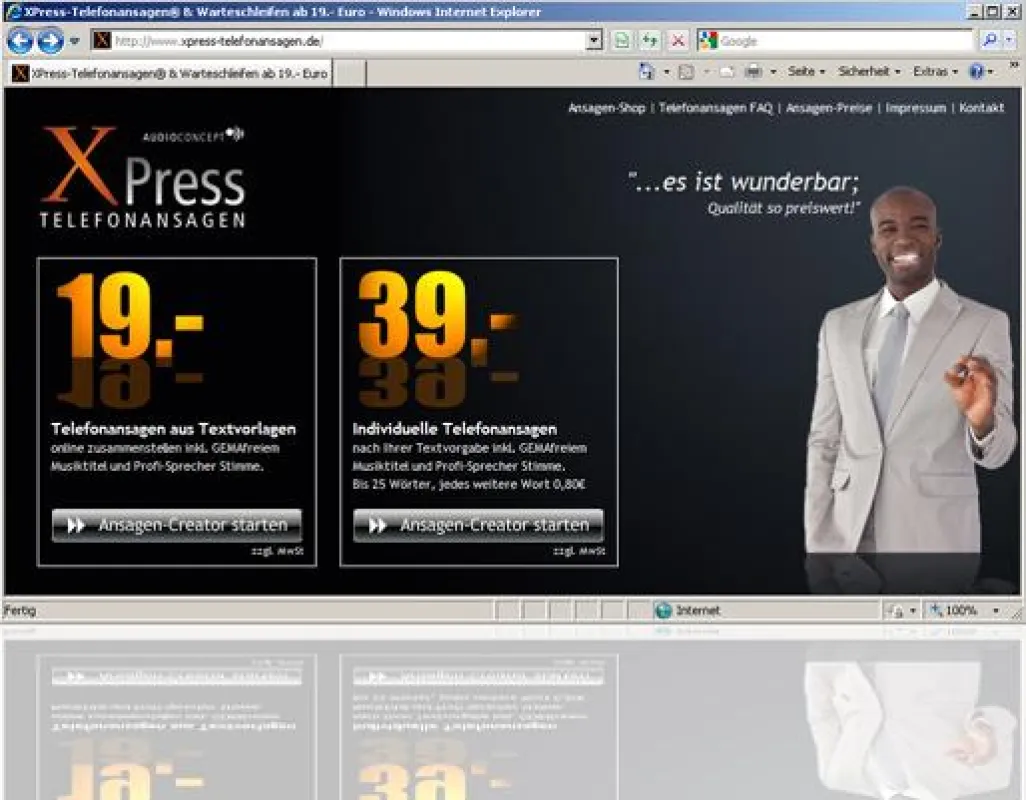The height and width of the screenshot is (800, 1026).
Task: Start Ansagen-Creator in the 19.- box
Action: pyautogui.click(x=177, y=525)
